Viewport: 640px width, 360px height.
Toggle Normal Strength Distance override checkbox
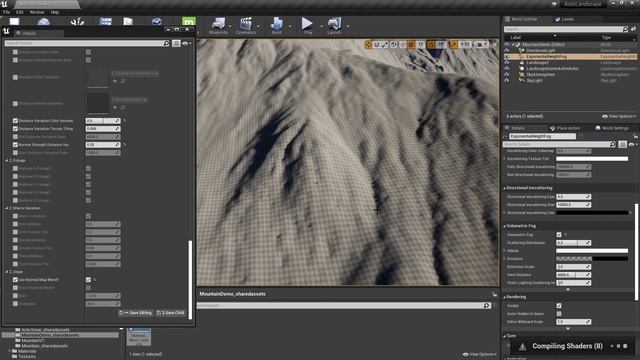click(x=15, y=145)
